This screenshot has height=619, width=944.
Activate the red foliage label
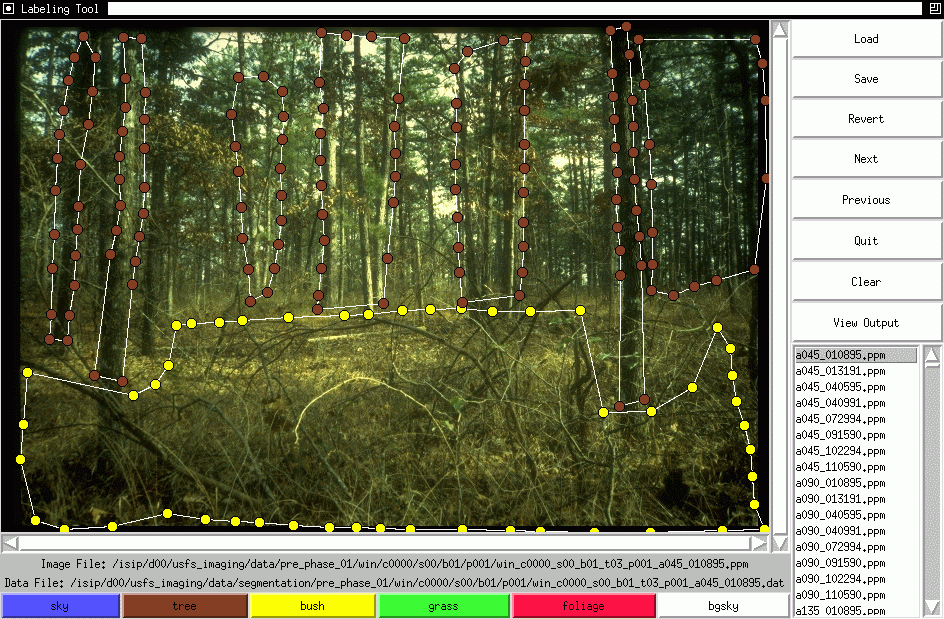(x=583, y=606)
